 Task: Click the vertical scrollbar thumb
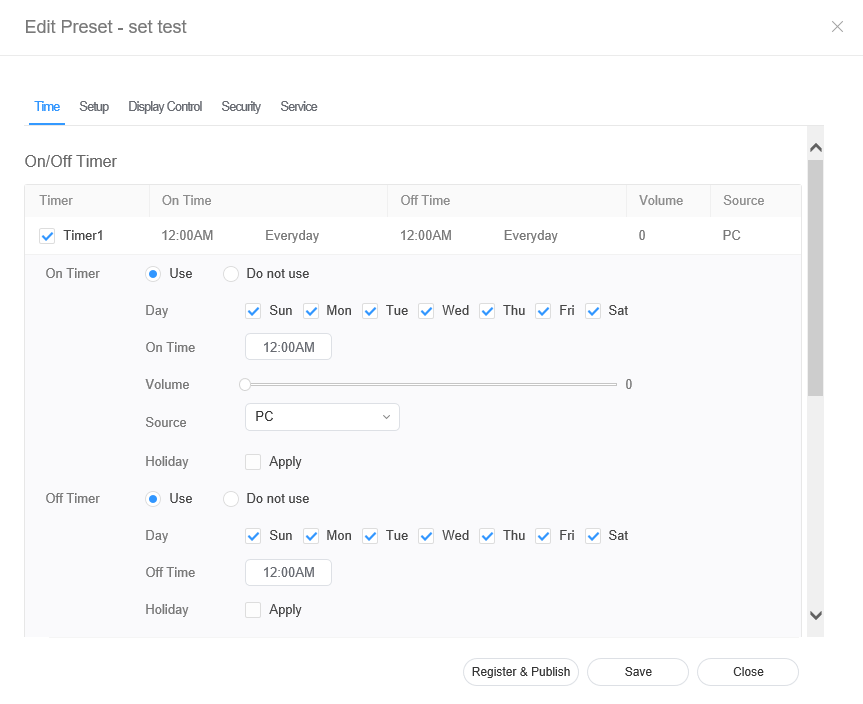[815, 277]
